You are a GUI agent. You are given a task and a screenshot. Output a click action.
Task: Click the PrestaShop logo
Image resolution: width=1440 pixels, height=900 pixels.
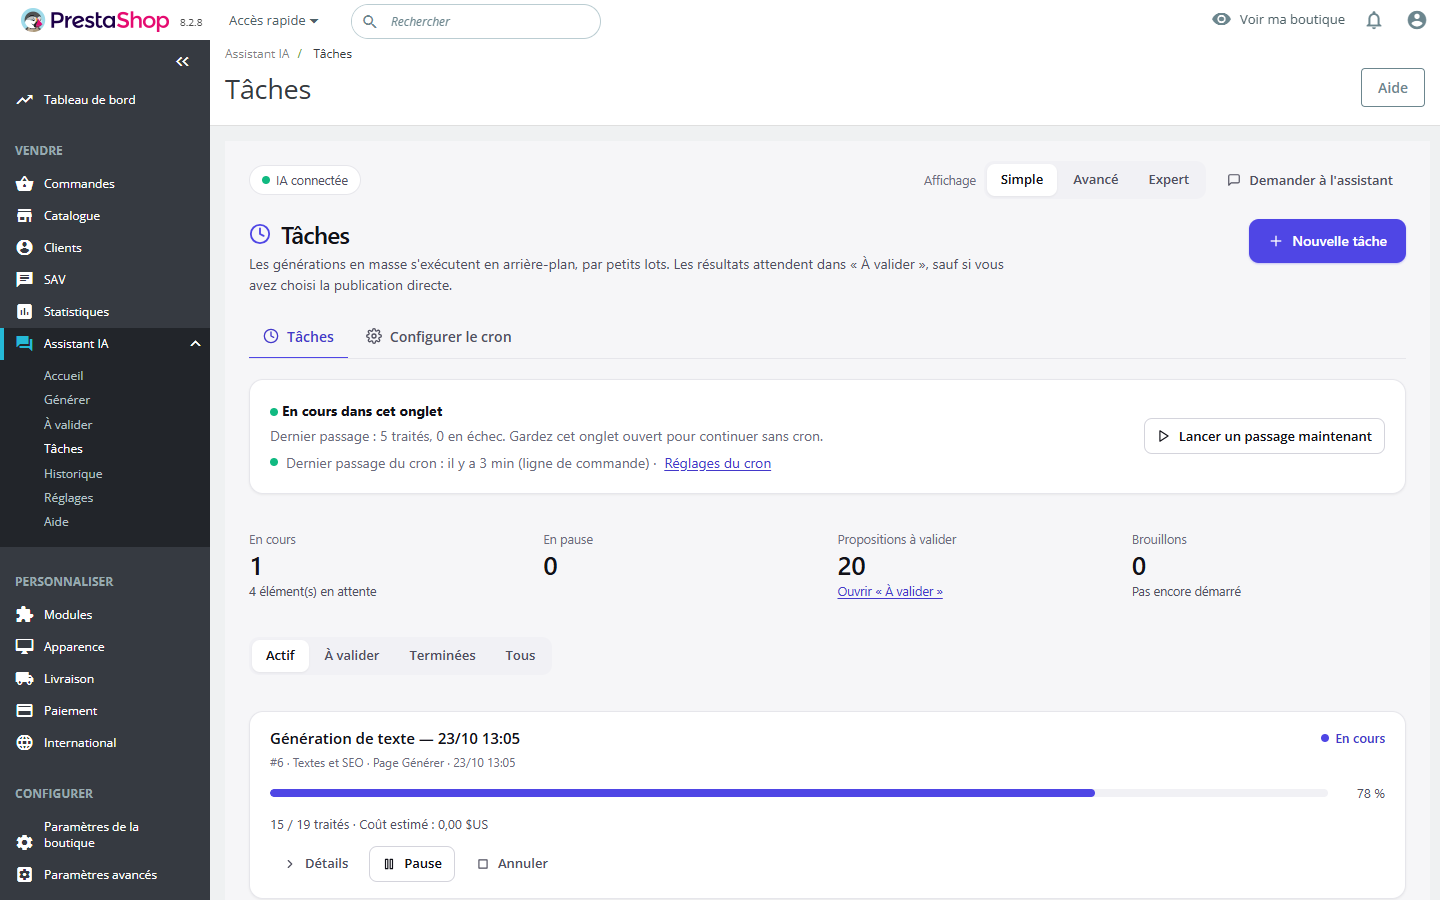pyautogui.click(x=96, y=20)
